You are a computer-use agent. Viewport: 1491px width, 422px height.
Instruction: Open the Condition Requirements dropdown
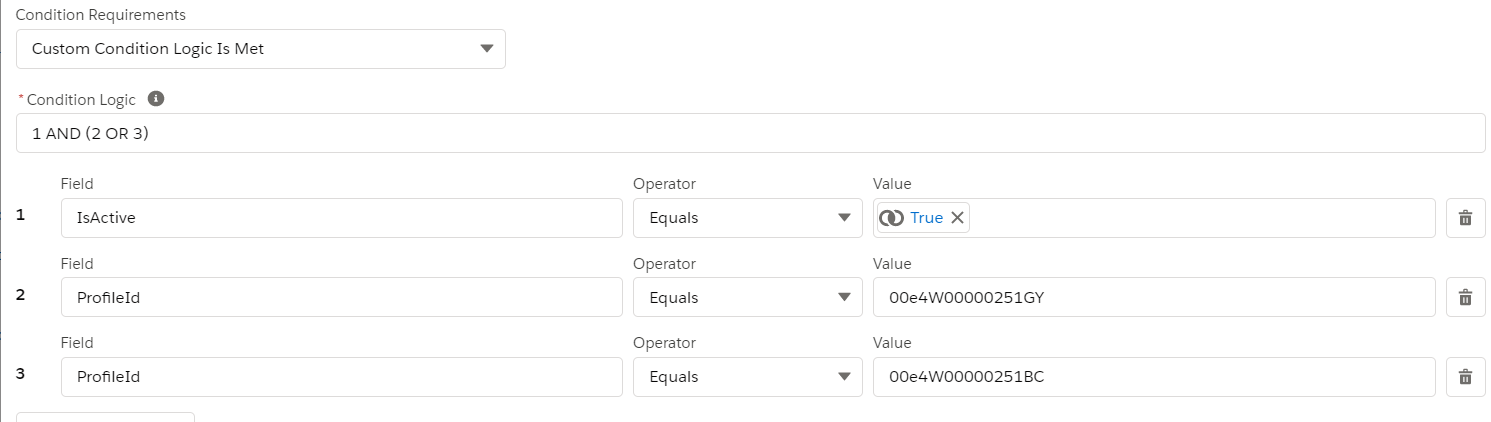tap(261, 49)
